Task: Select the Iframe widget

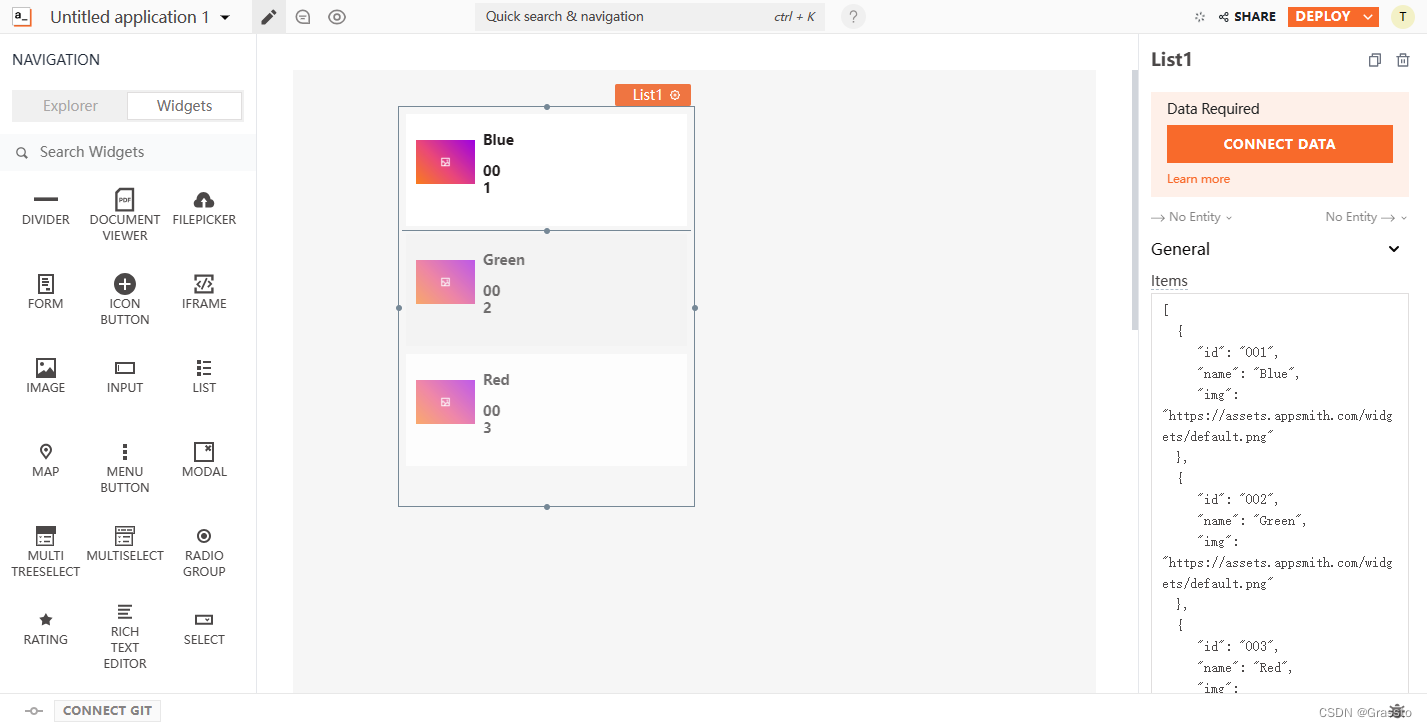Action: [x=204, y=292]
